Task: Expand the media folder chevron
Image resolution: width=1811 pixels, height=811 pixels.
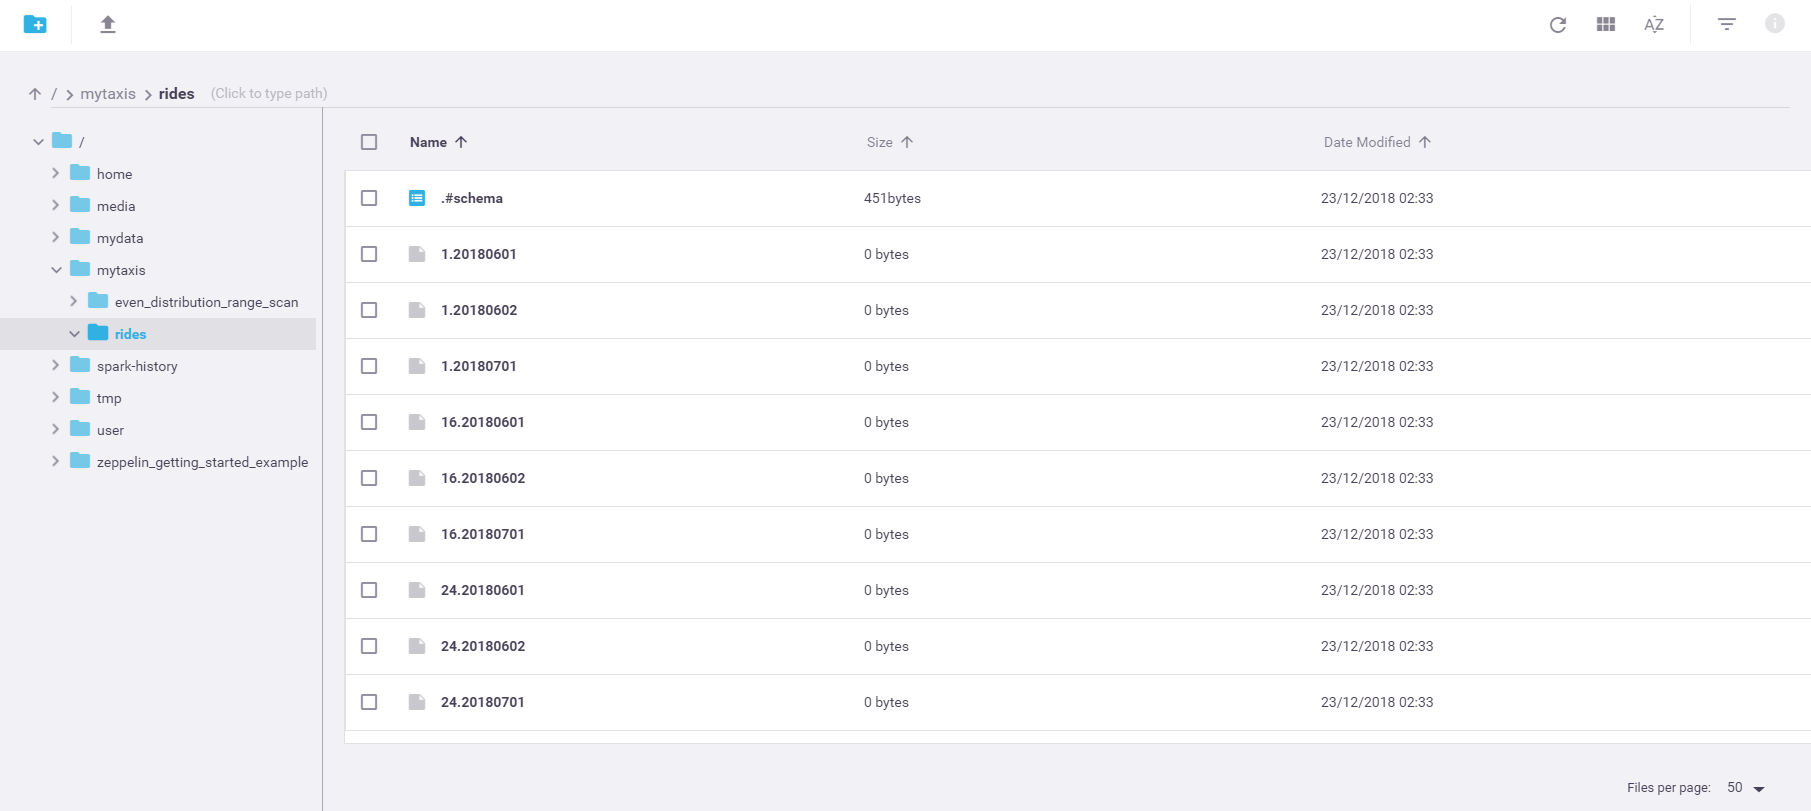Action: point(56,205)
